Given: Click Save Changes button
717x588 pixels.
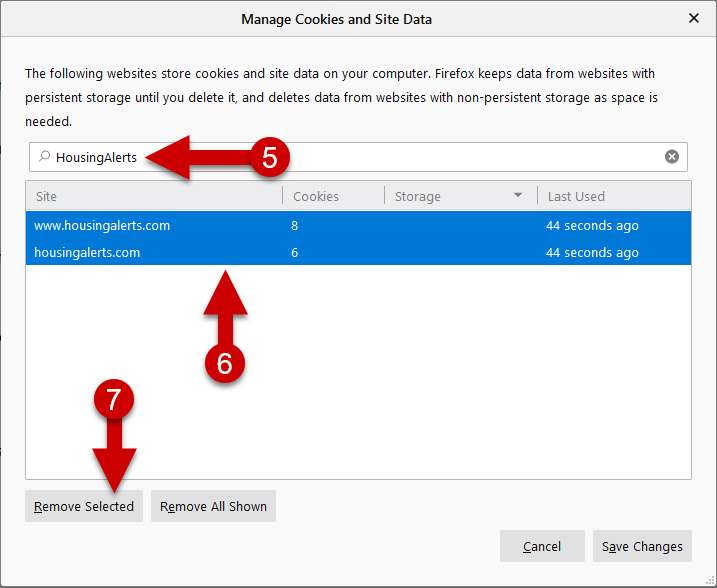Looking at the screenshot, I should pos(642,546).
